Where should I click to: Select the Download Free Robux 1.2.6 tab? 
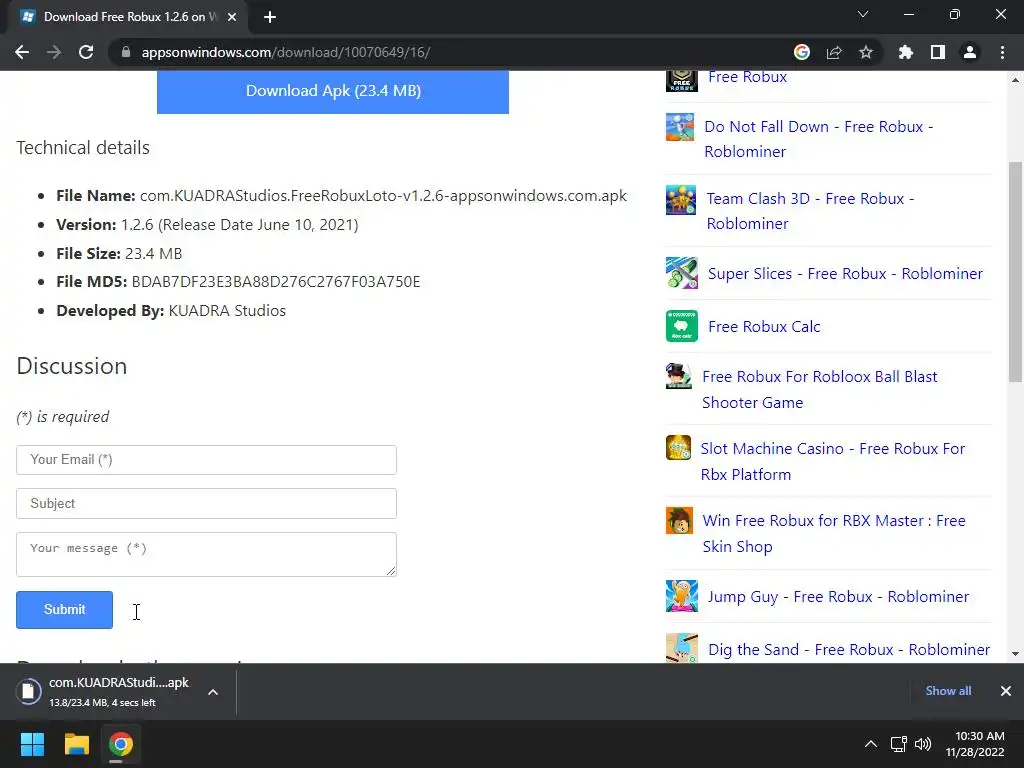pos(129,17)
